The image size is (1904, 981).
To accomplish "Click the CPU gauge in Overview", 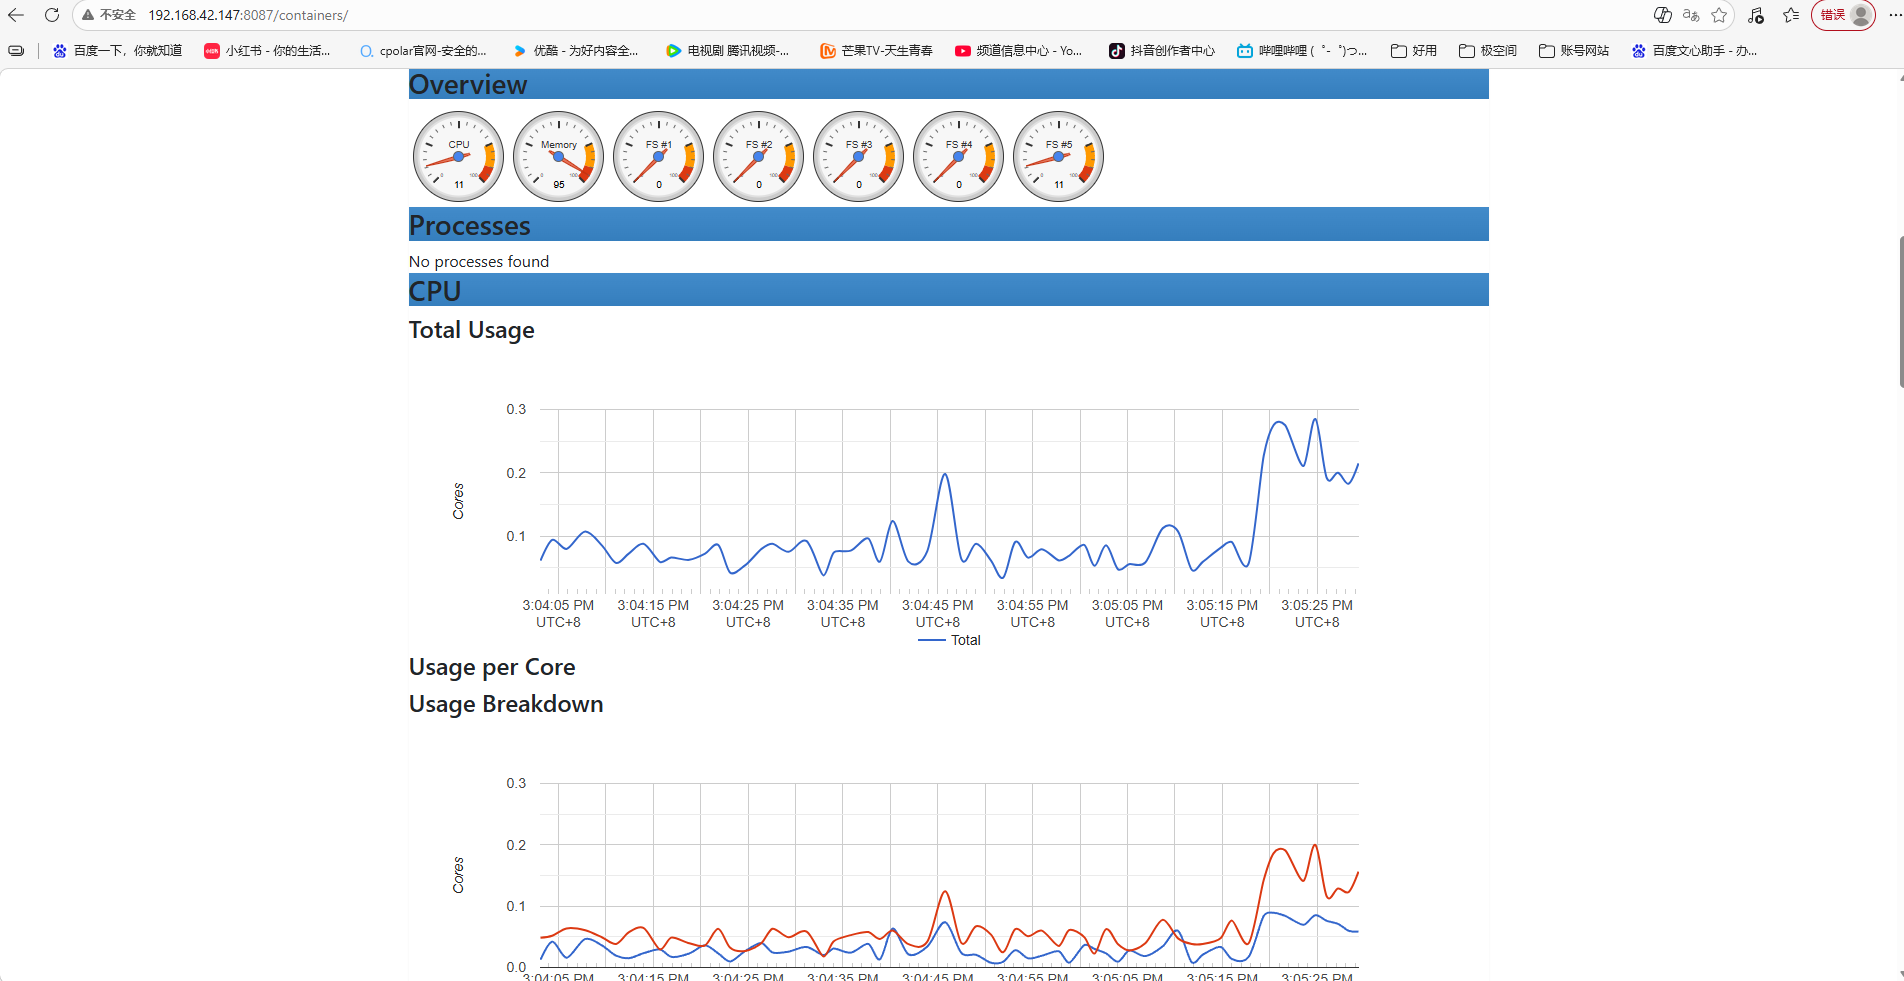I will click(458, 156).
